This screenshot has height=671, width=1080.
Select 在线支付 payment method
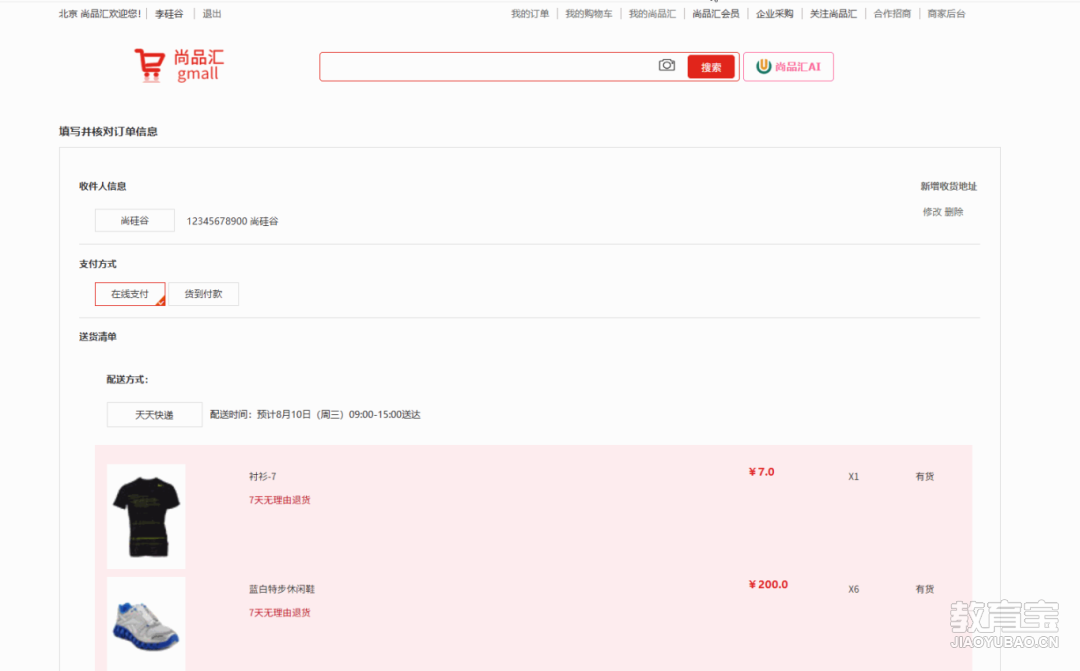(130, 294)
